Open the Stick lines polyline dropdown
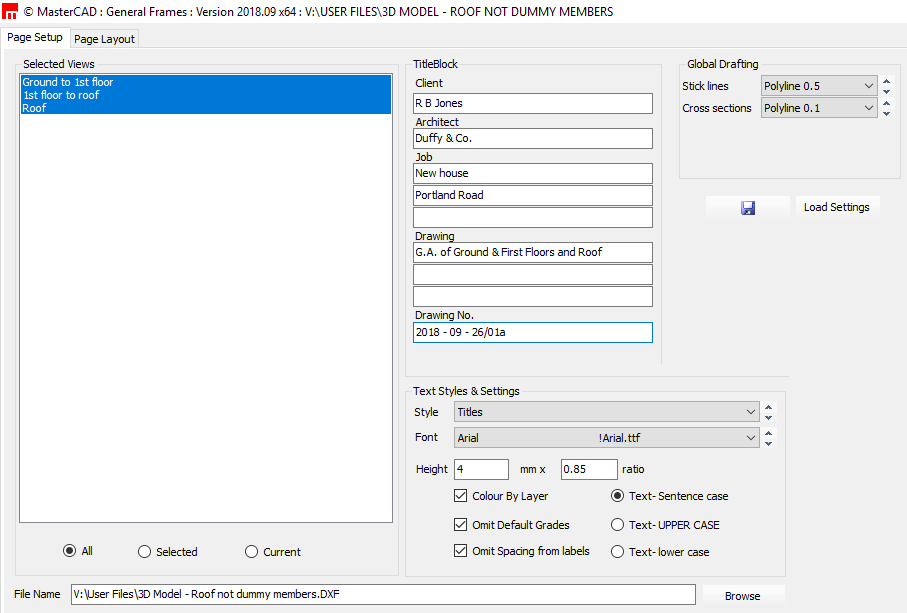The height and width of the screenshot is (613, 907). pyautogui.click(x=819, y=86)
